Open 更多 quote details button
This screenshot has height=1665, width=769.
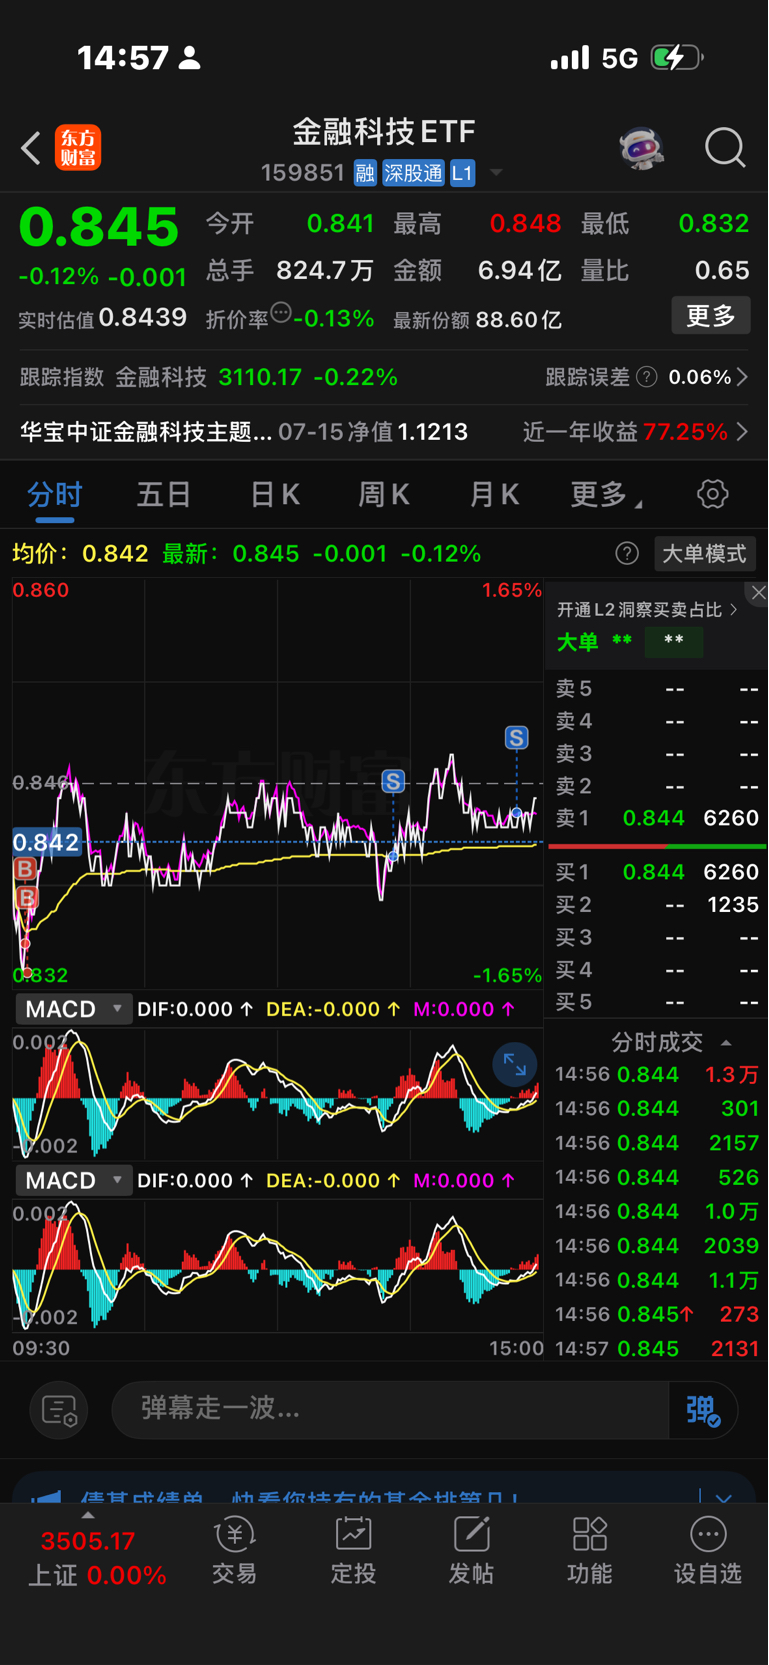(710, 316)
